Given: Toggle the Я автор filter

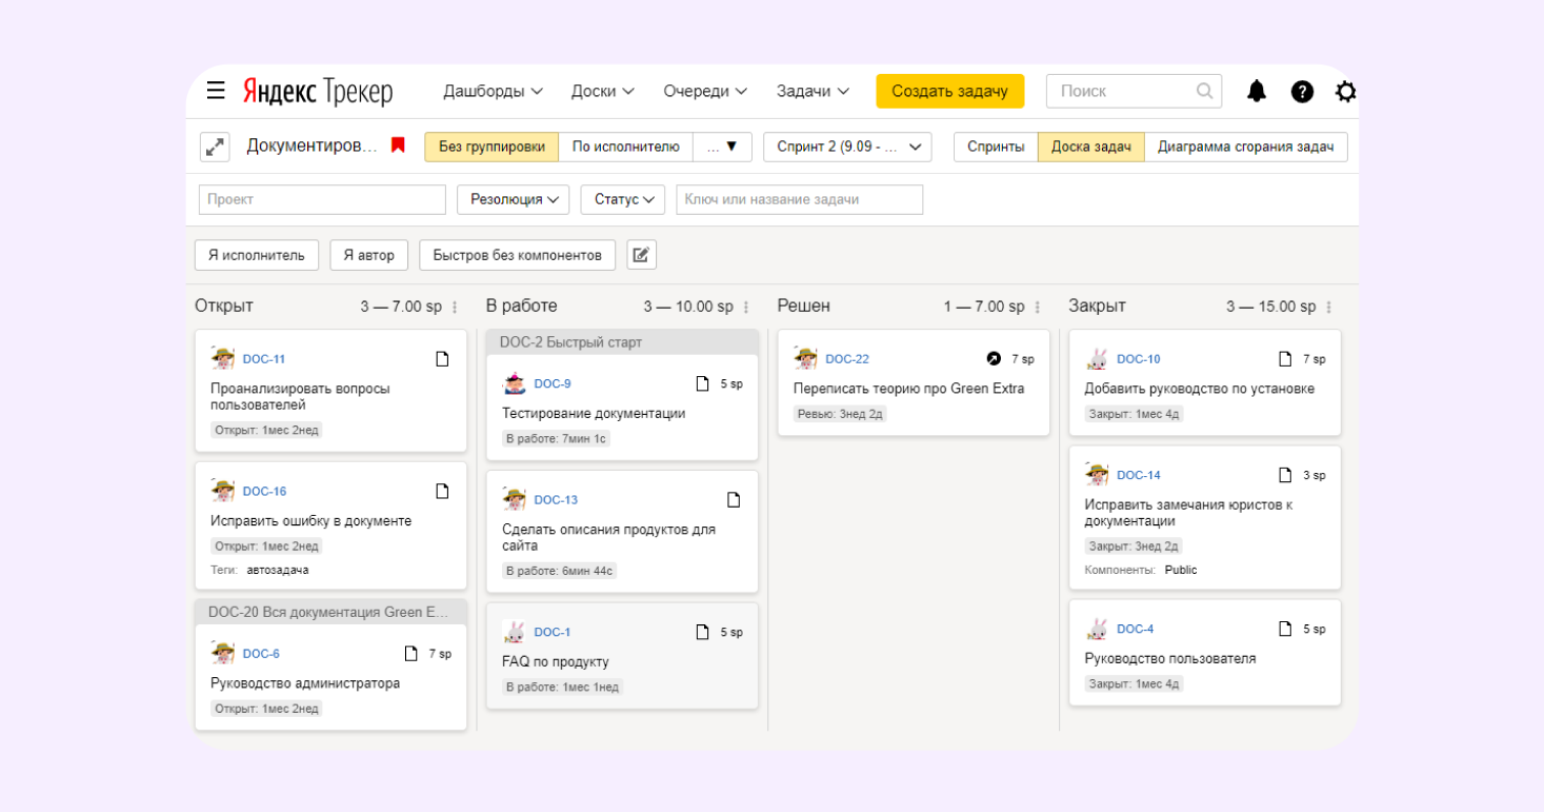Looking at the screenshot, I should [368, 255].
